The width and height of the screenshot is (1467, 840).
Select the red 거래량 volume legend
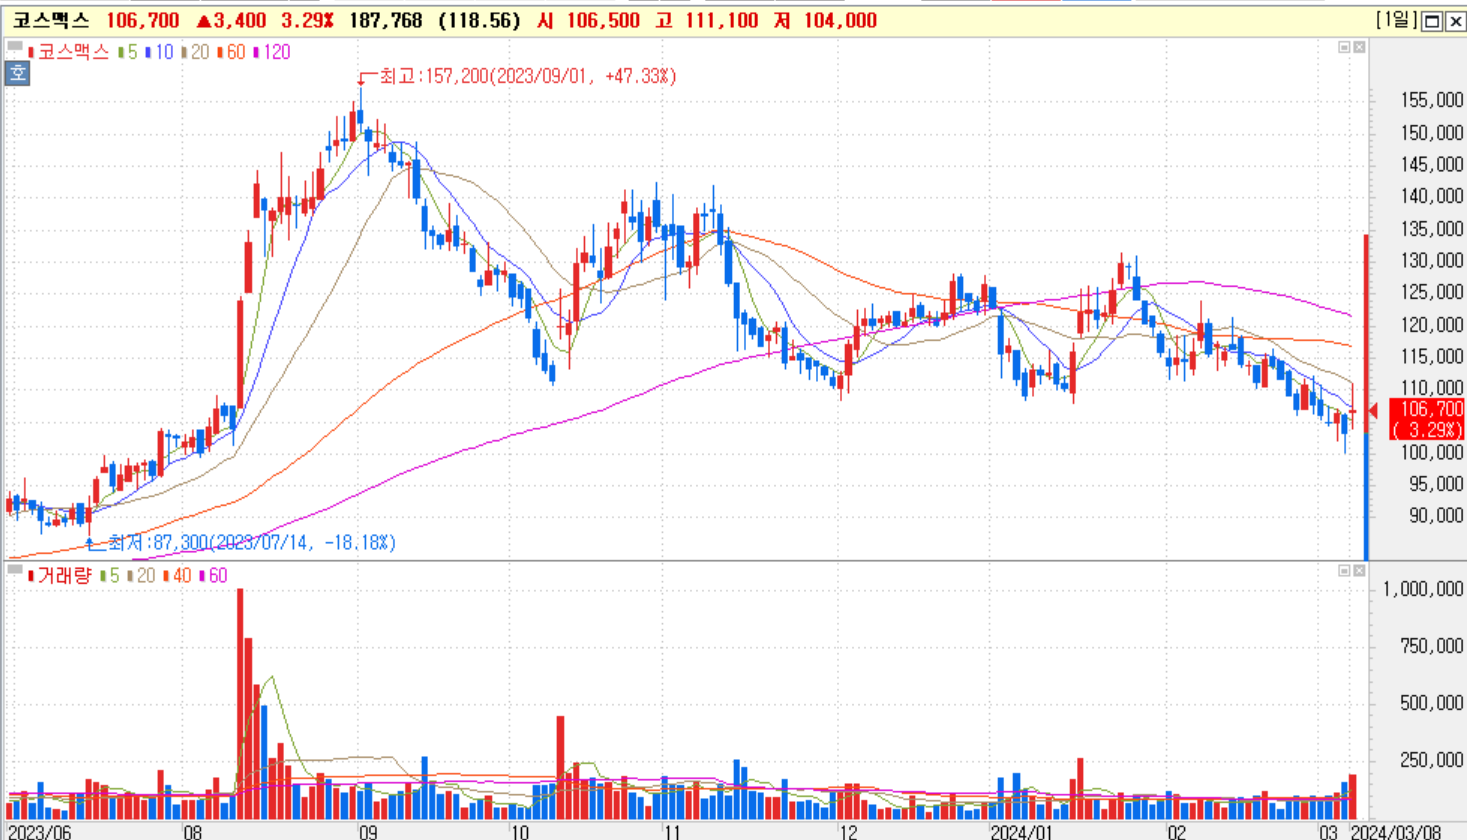pos(60,575)
